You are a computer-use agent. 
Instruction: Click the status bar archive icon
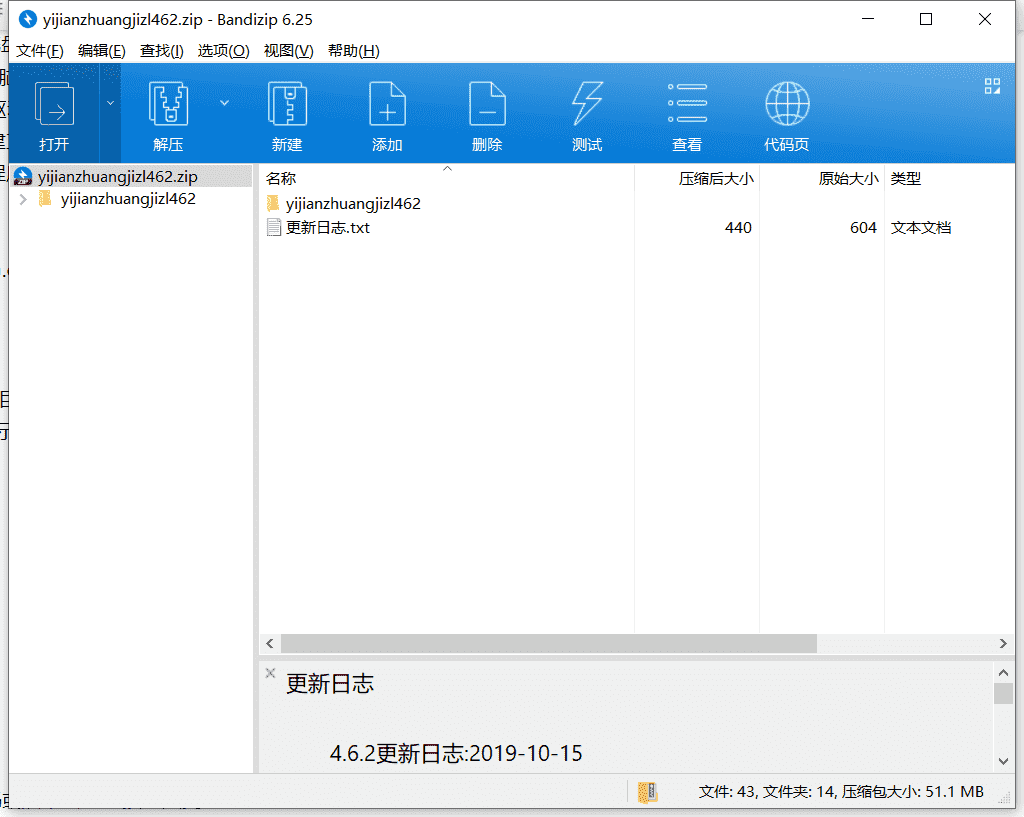click(x=647, y=792)
